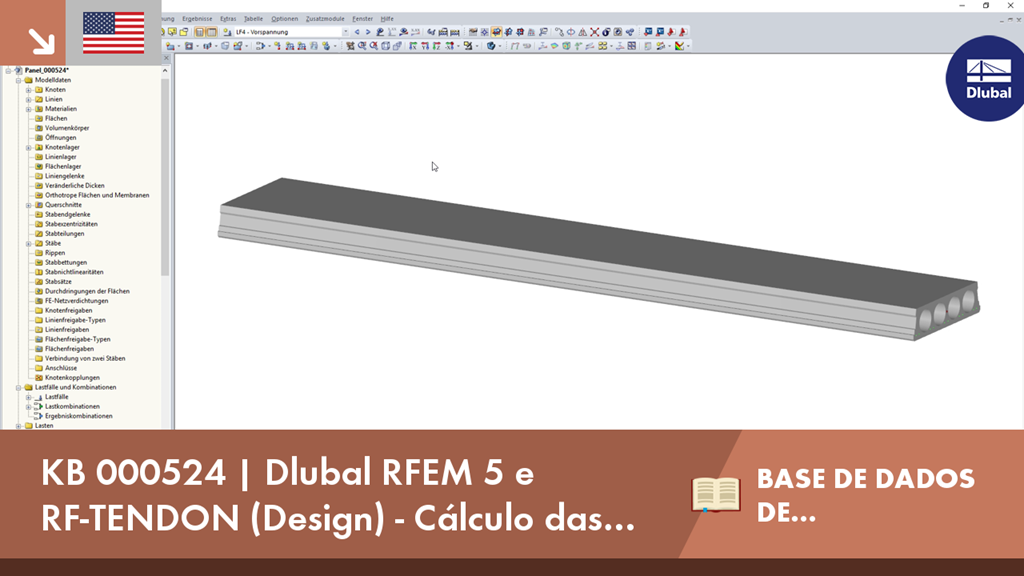This screenshot has height=576, width=1024.
Task: Select Flächenfreigabe-Typen tree item
Action: pyautogui.click(x=78, y=340)
